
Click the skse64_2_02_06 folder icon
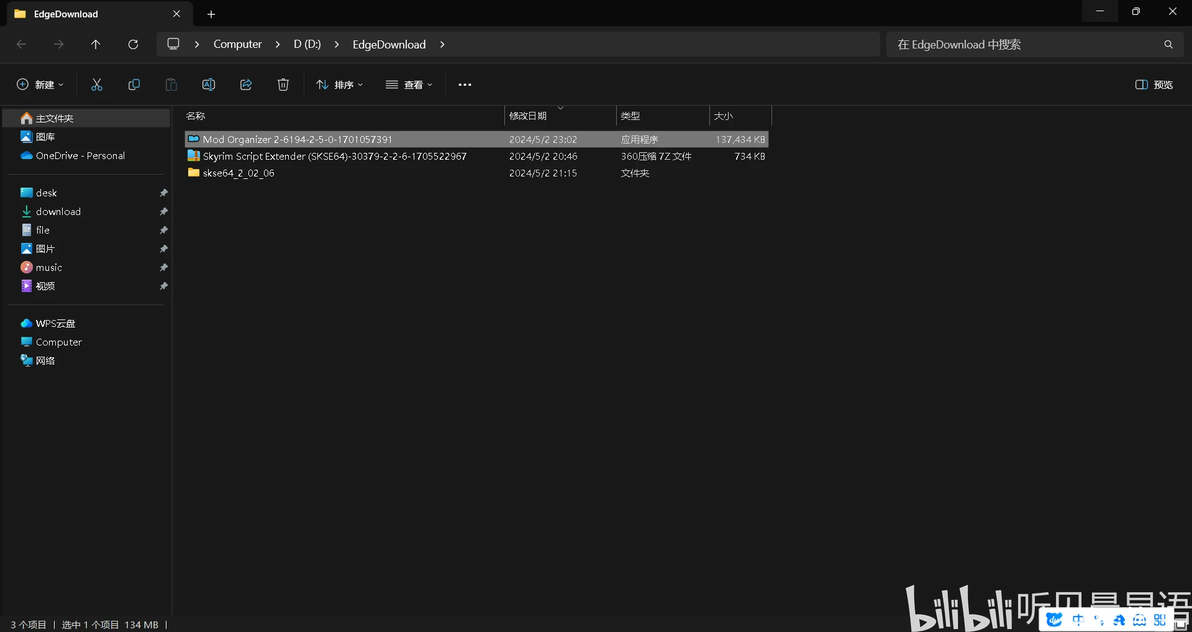pyautogui.click(x=193, y=173)
